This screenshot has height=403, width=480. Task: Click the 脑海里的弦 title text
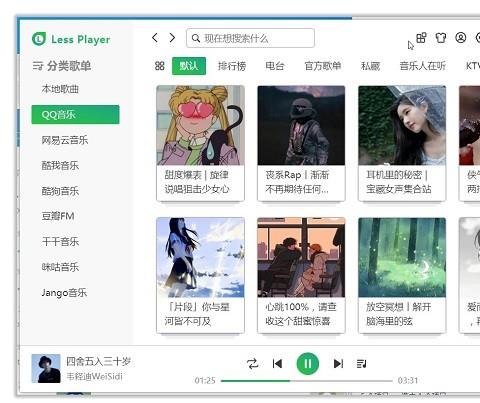click(389, 321)
